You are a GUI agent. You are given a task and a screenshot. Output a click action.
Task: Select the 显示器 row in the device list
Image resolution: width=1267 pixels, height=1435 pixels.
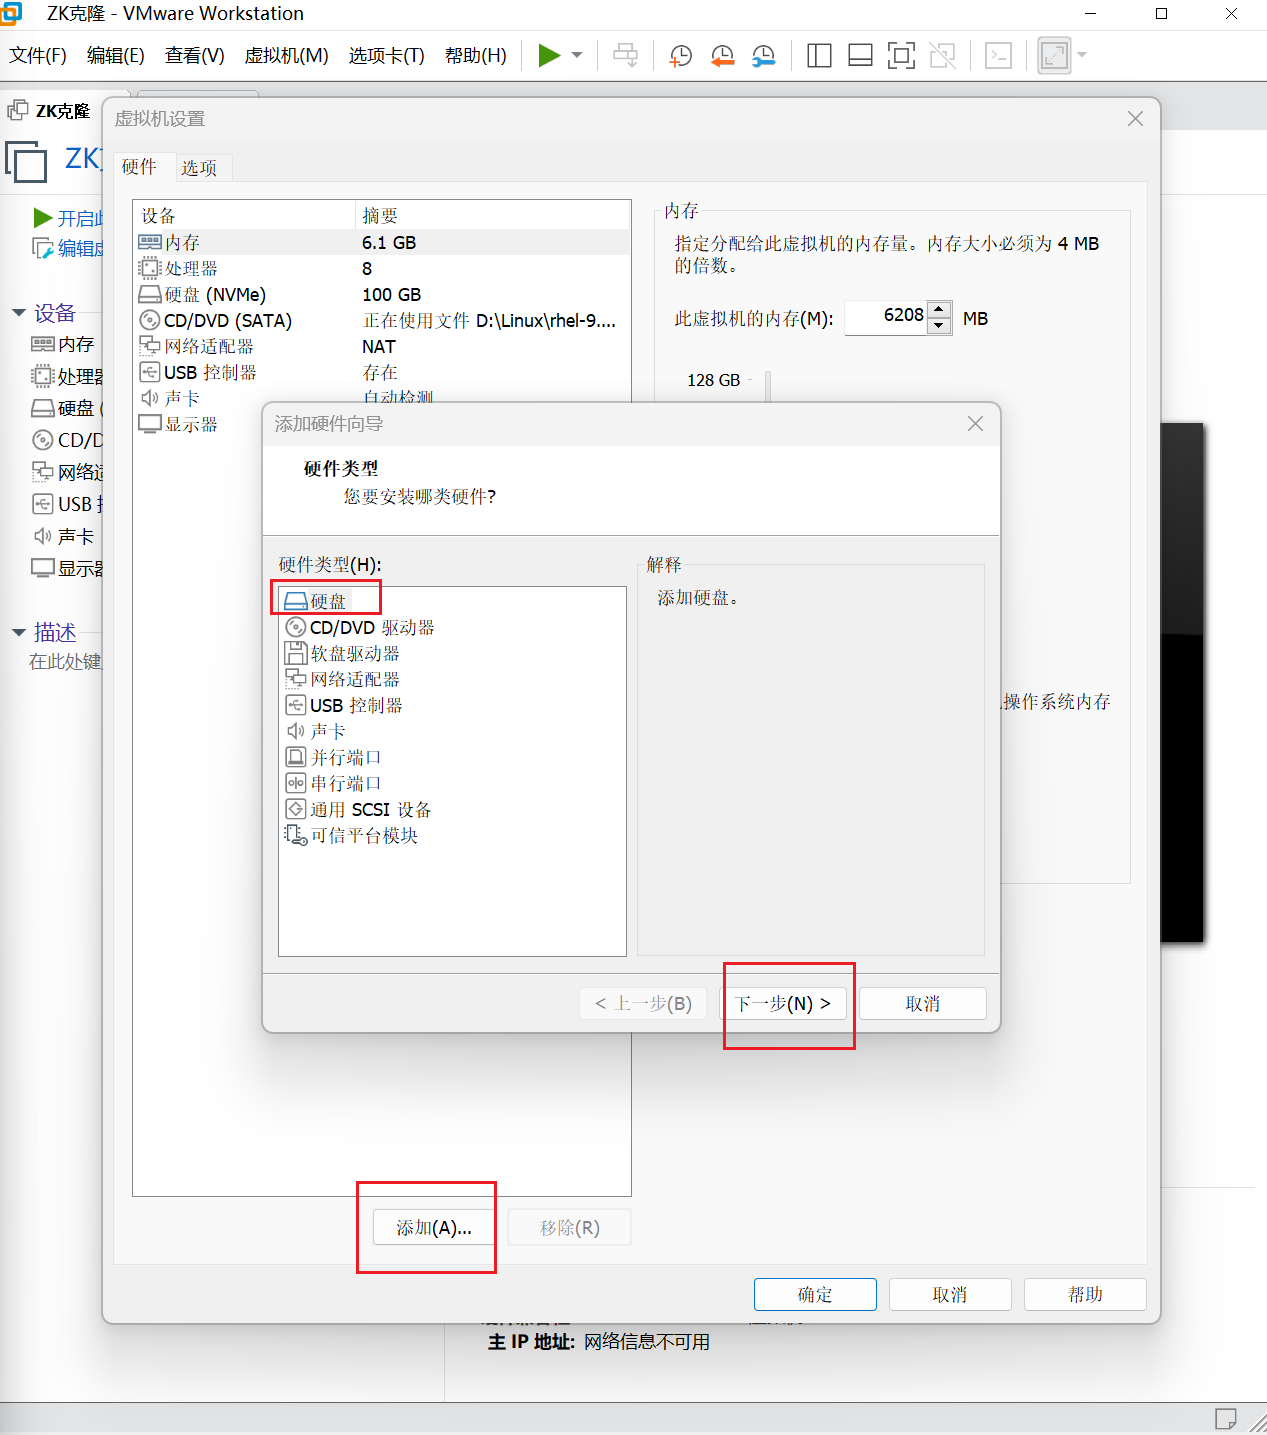[x=198, y=424]
